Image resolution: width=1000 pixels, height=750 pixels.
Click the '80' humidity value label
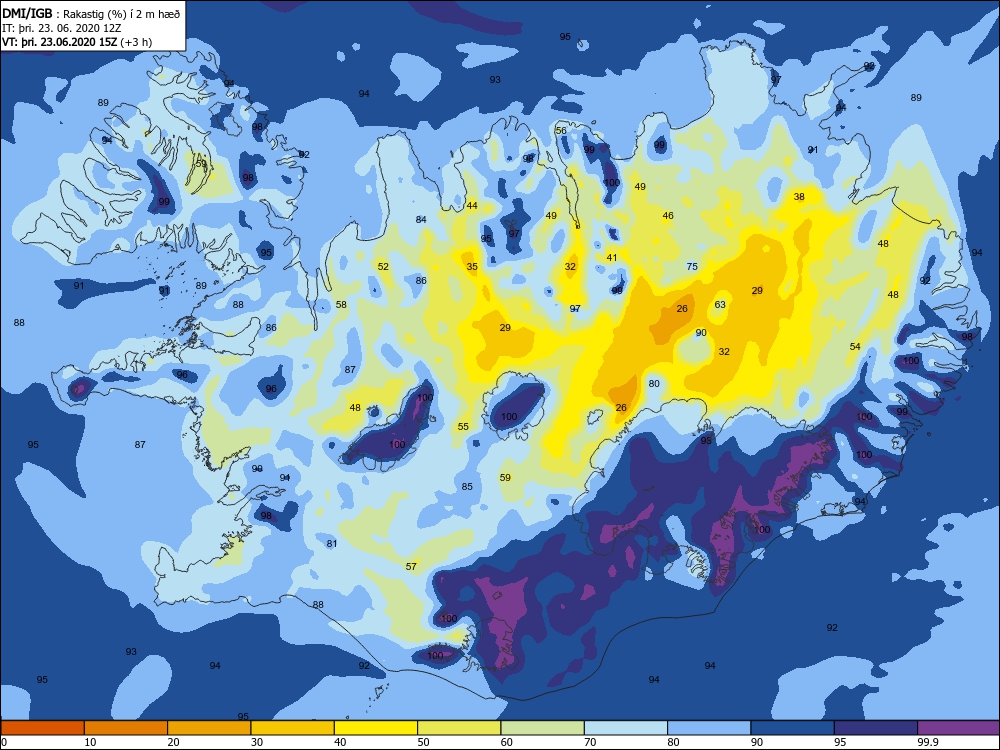[x=654, y=383]
